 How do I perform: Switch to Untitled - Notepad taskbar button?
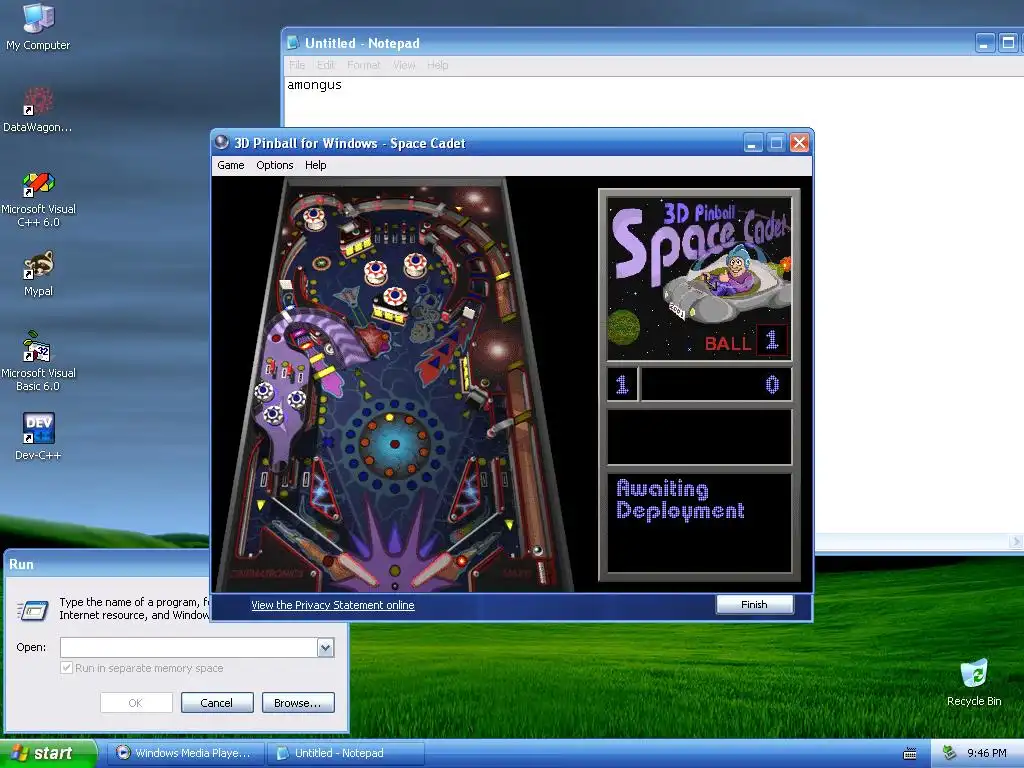(x=345, y=753)
